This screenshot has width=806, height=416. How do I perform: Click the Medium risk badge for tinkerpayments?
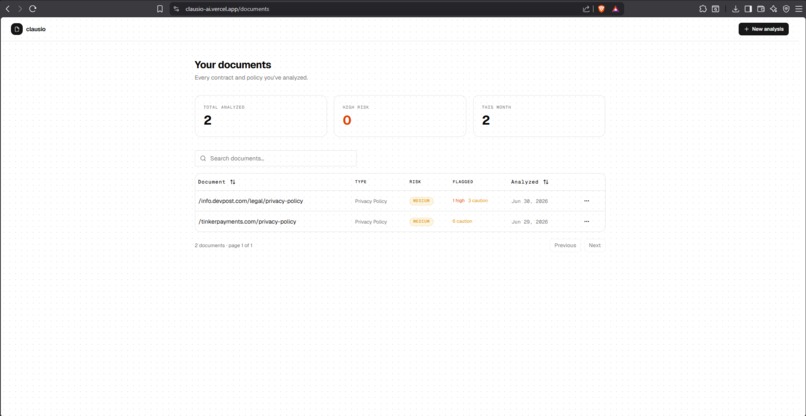[x=422, y=222]
